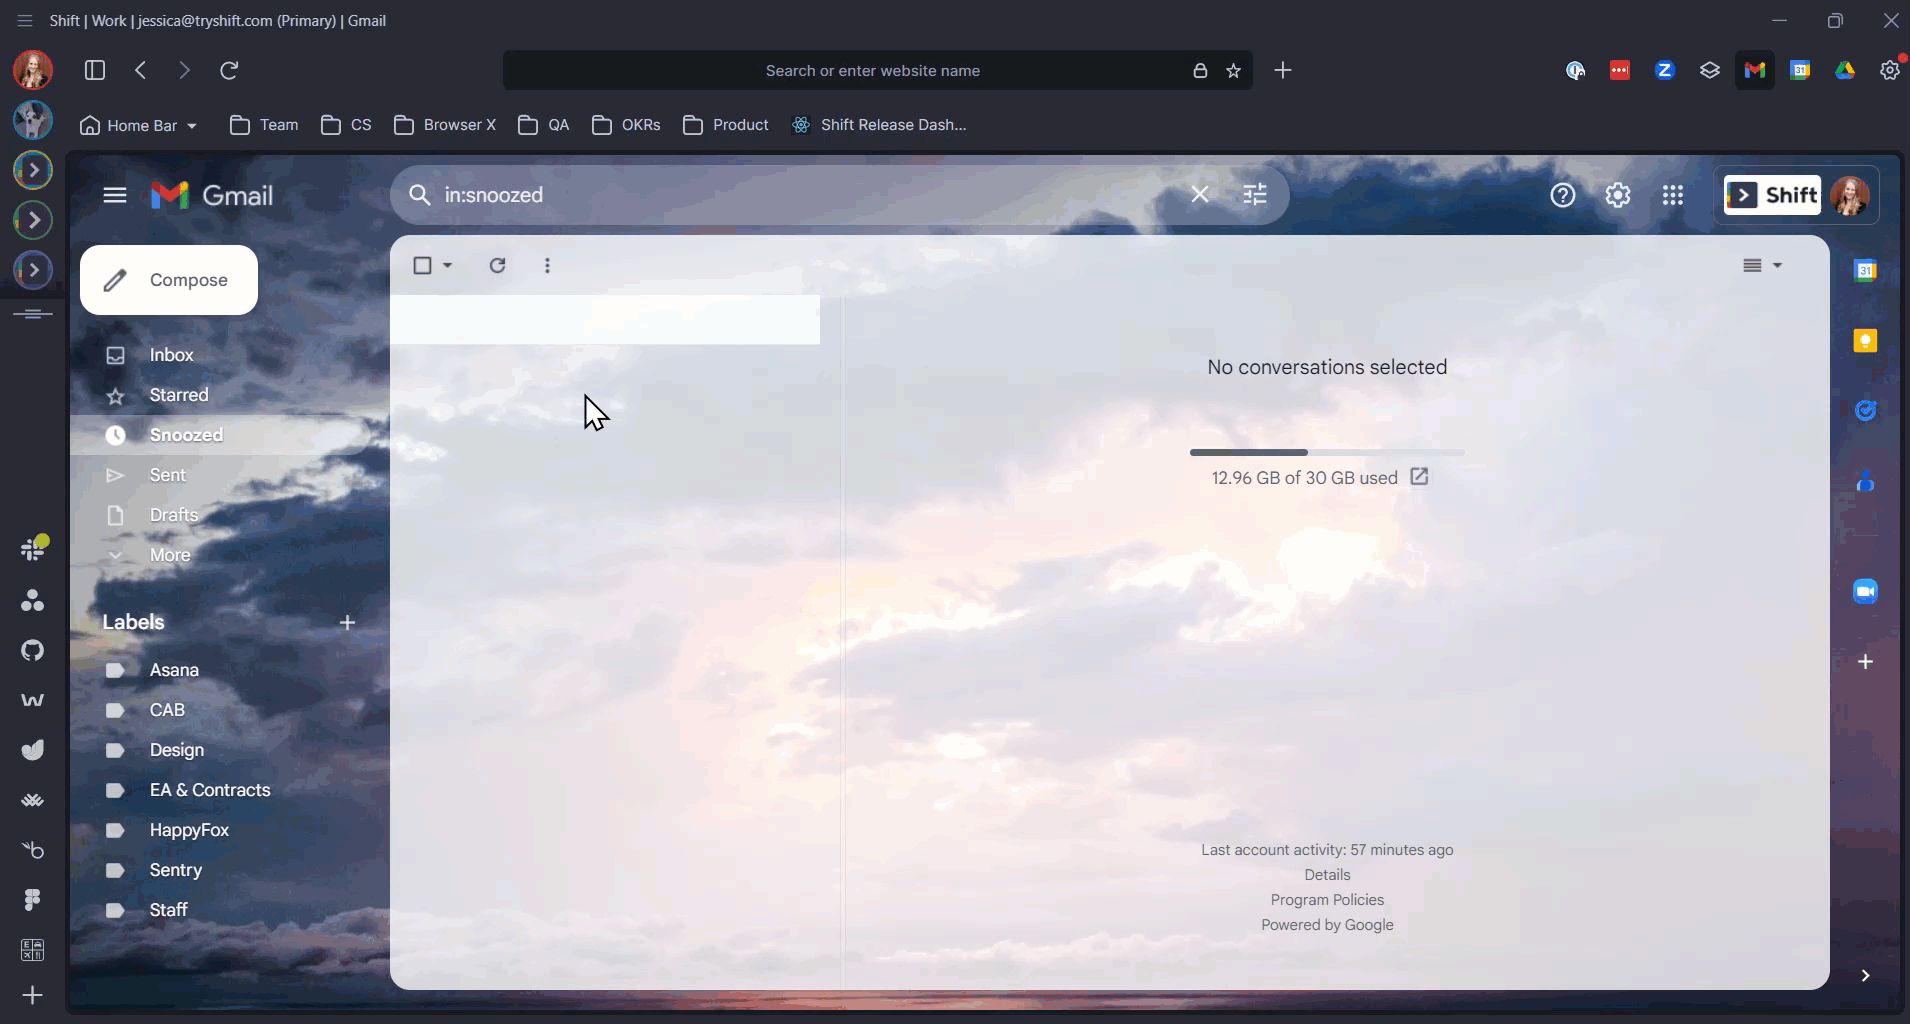This screenshot has height=1024, width=1910.
Task: Reload the current page
Action: pos(229,70)
